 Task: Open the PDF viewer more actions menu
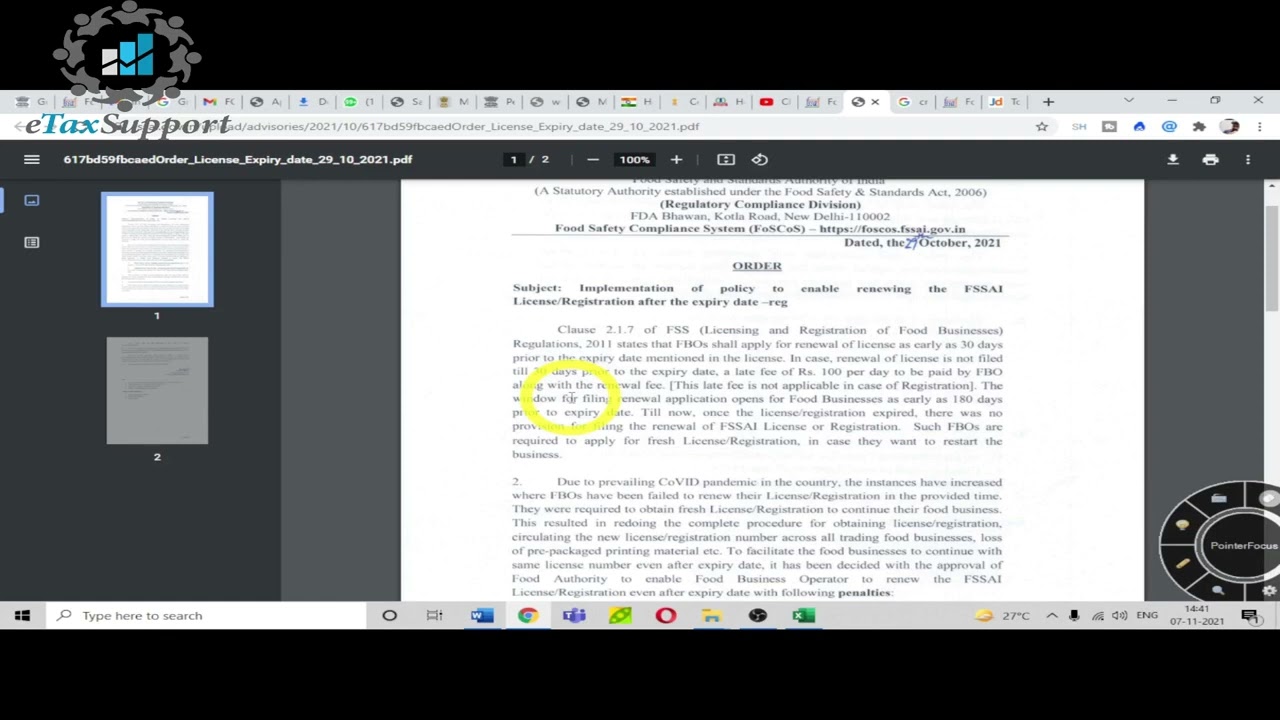pos(1248,159)
